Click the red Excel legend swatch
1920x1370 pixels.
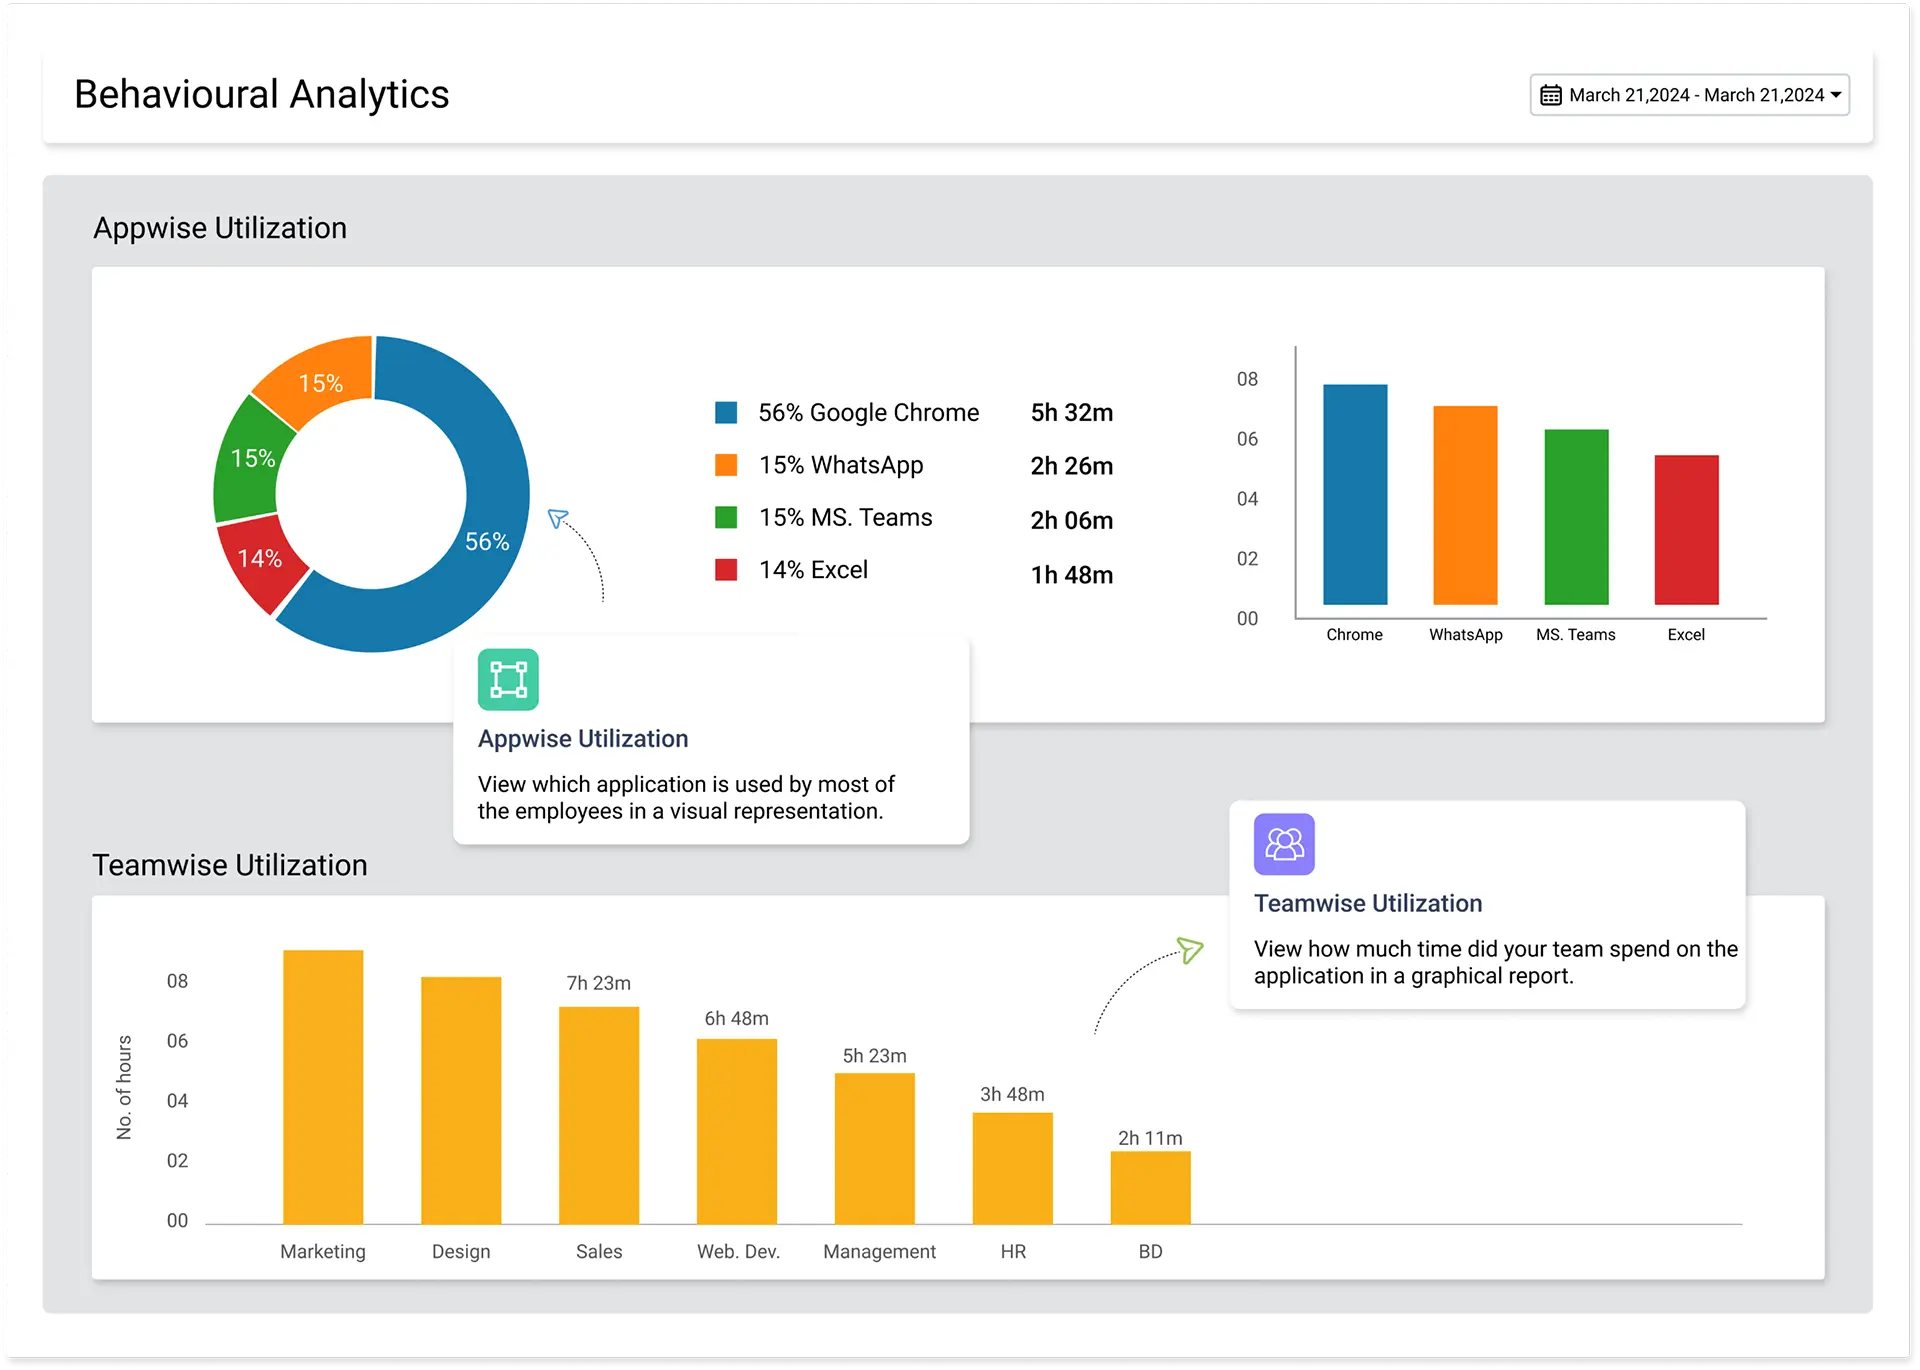coord(726,570)
